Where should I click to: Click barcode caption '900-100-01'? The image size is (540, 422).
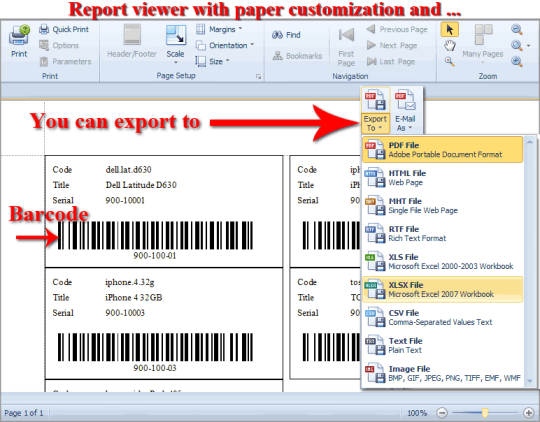[x=155, y=256]
